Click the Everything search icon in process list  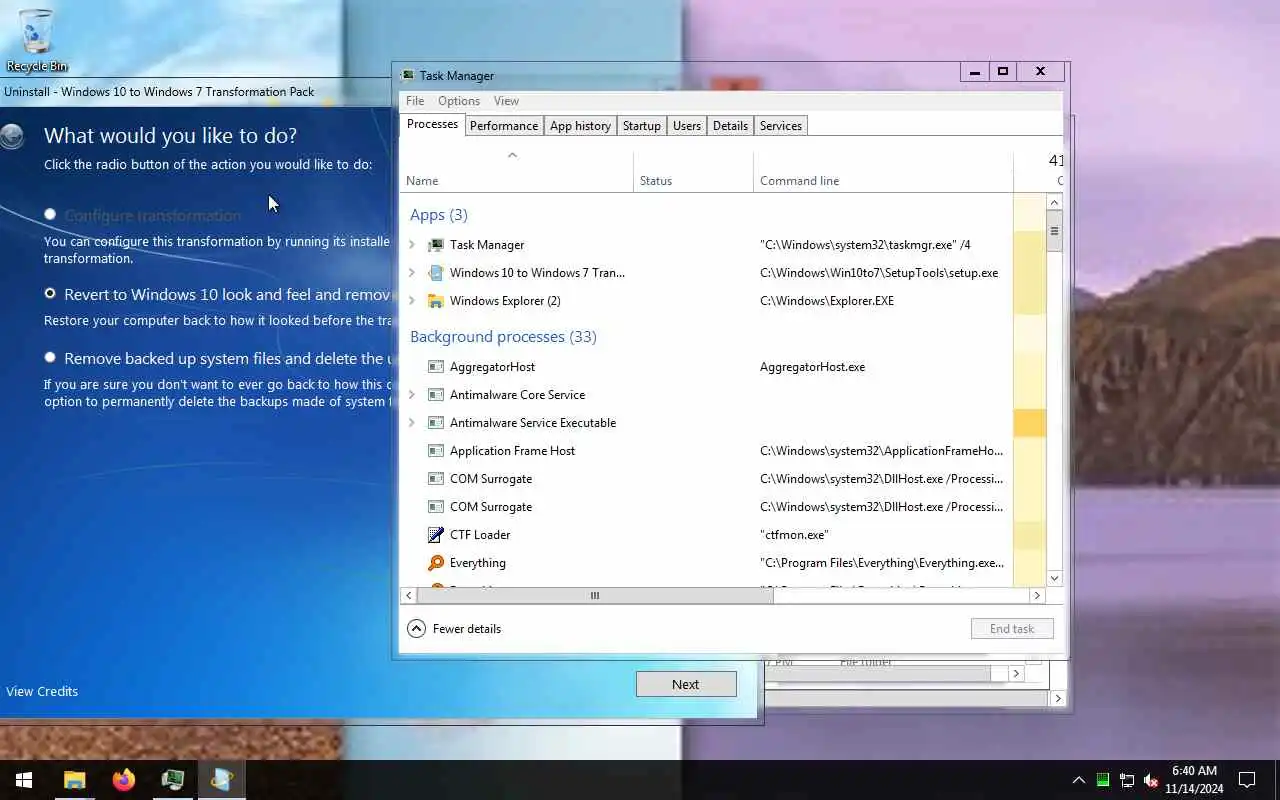[x=435, y=563]
